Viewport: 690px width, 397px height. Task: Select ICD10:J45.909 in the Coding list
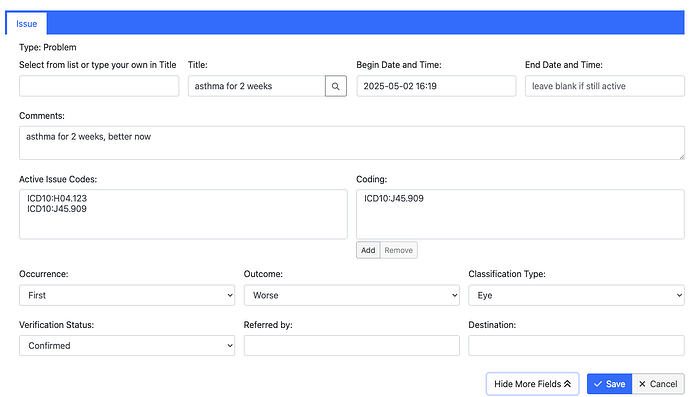pyautogui.click(x=394, y=198)
